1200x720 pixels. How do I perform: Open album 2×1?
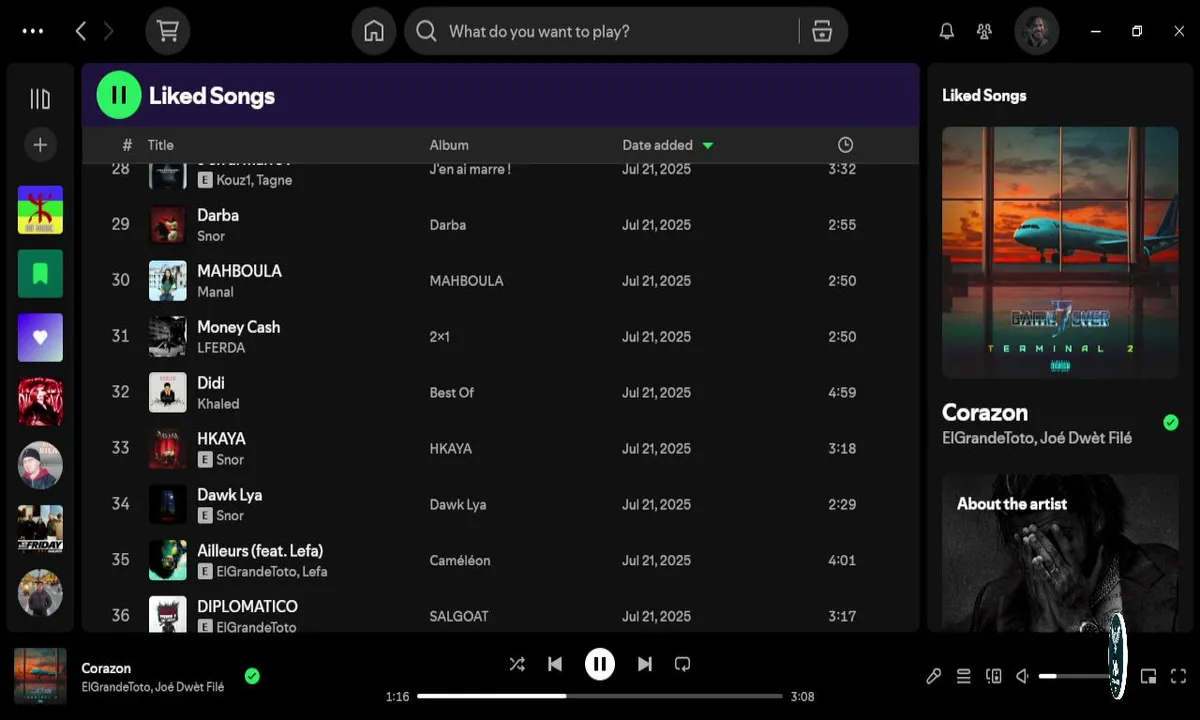(x=439, y=337)
